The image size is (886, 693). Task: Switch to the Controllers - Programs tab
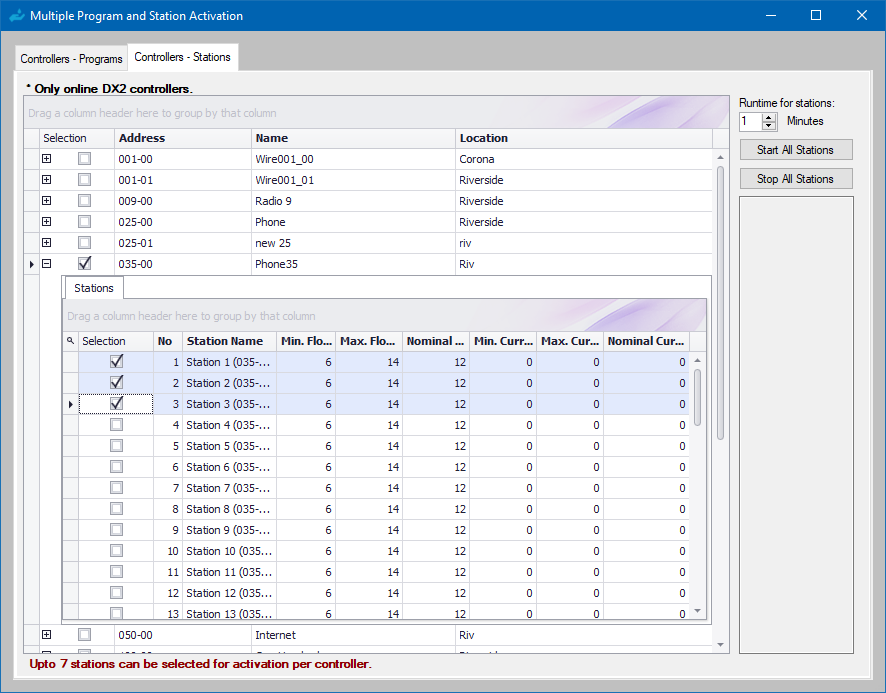[71, 59]
